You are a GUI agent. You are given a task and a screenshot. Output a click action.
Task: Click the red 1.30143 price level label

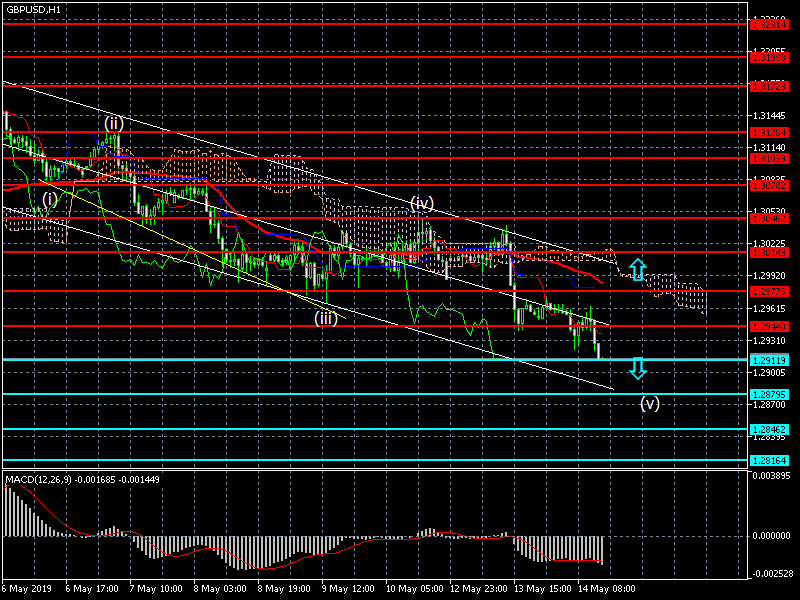pyautogui.click(x=769, y=253)
